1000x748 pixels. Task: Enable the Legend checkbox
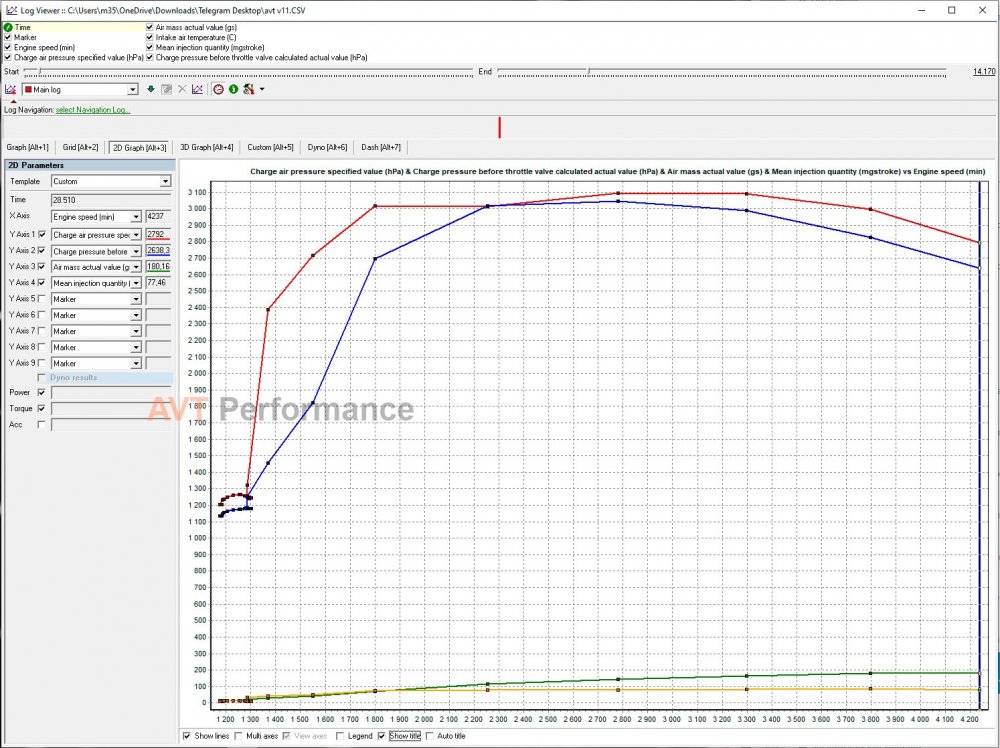(x=339, y=736)
